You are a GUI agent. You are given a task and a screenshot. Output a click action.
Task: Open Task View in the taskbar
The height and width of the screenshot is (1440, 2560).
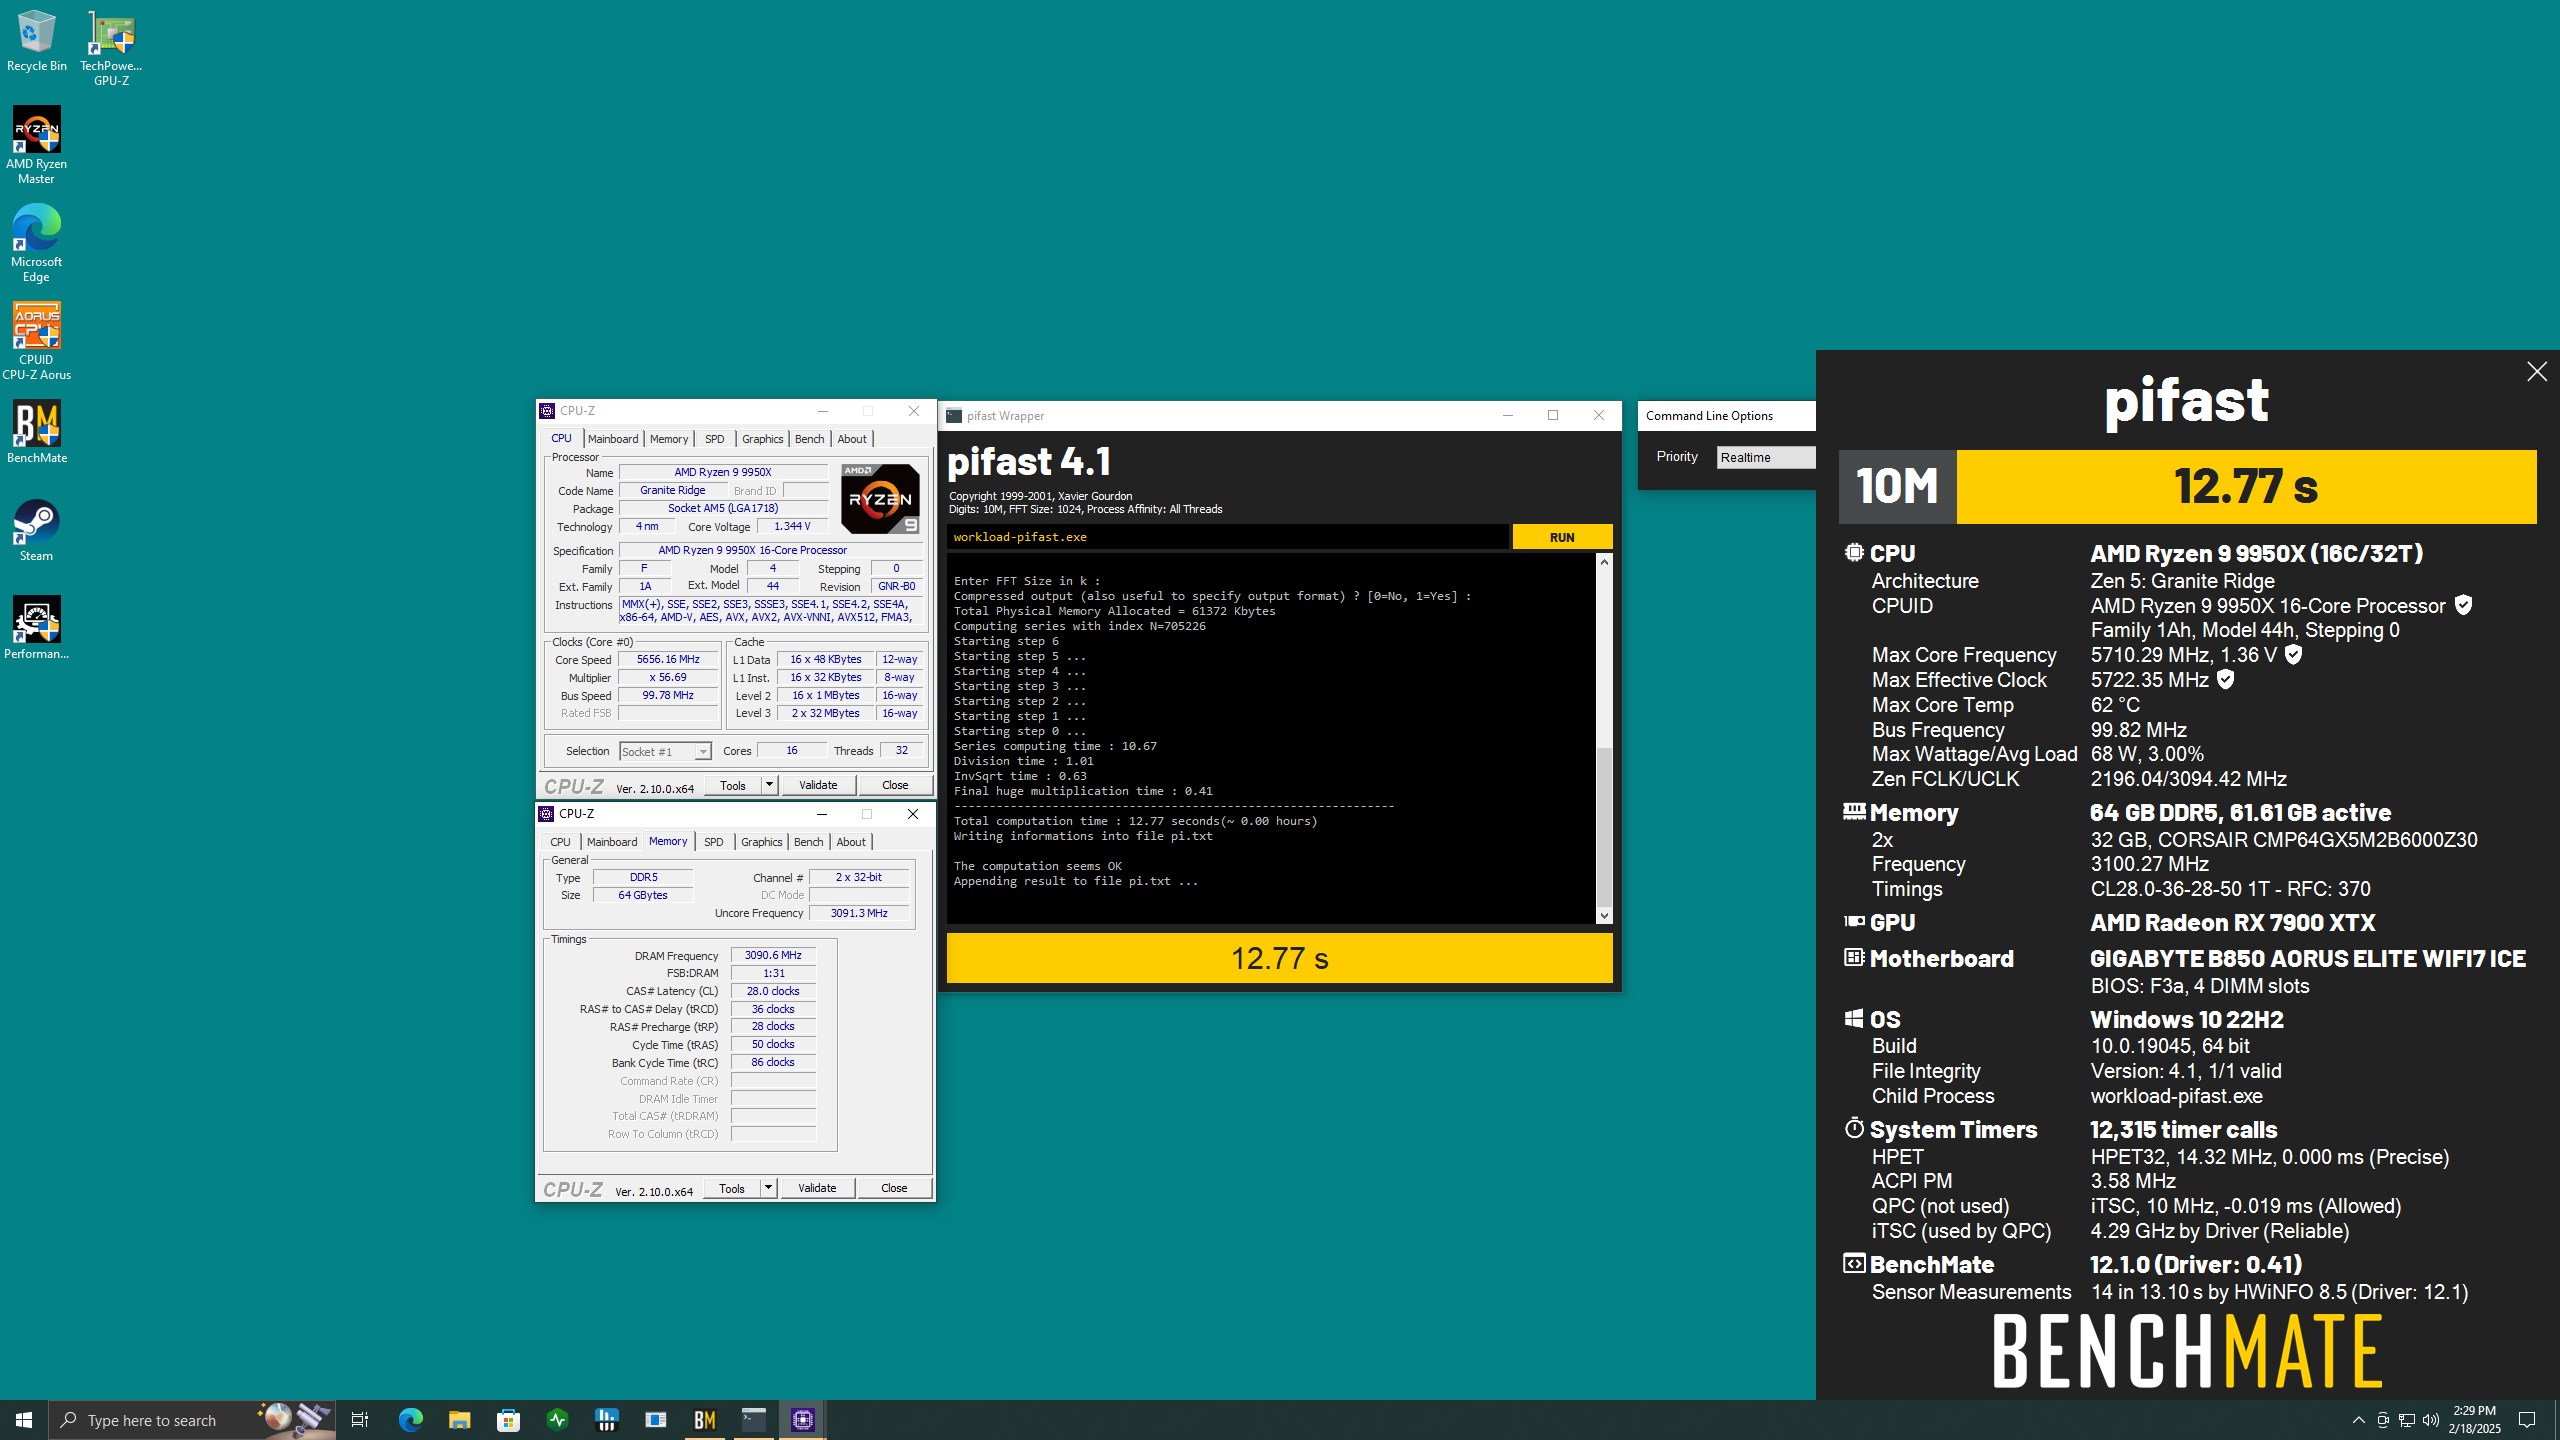(360, 1420)
